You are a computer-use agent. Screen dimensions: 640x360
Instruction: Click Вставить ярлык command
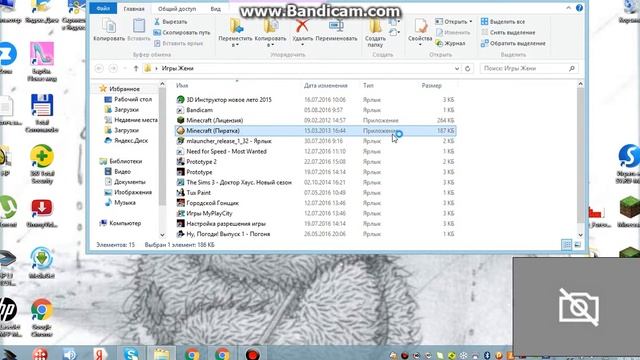tap(178, 43)
